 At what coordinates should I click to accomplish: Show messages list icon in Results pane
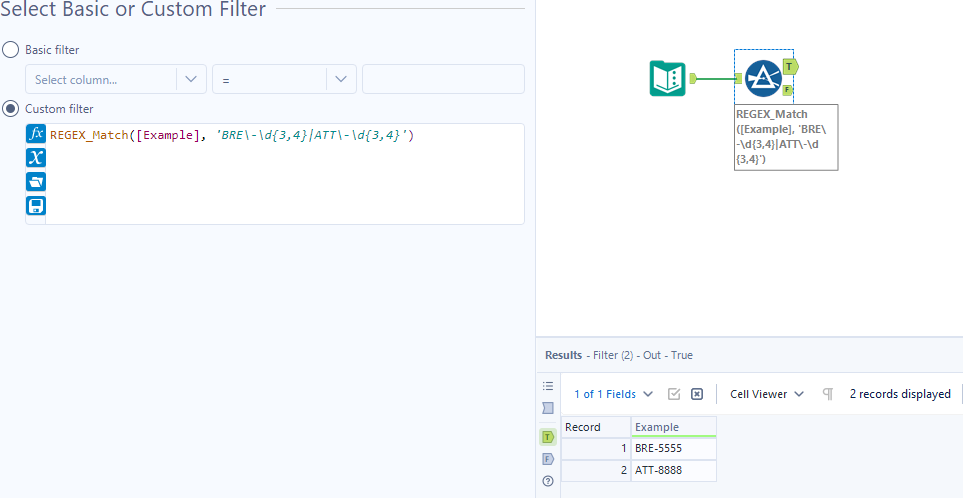(x=548, y=386)
